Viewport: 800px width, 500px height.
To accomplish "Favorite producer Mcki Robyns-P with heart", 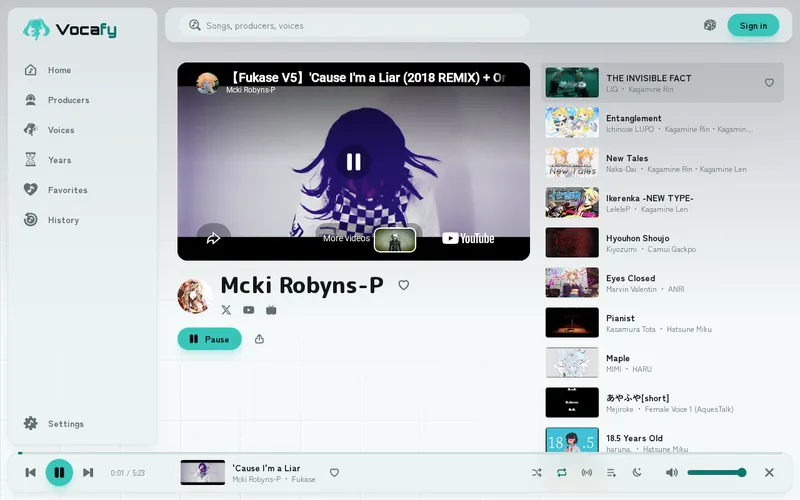I will pos(404,285).
